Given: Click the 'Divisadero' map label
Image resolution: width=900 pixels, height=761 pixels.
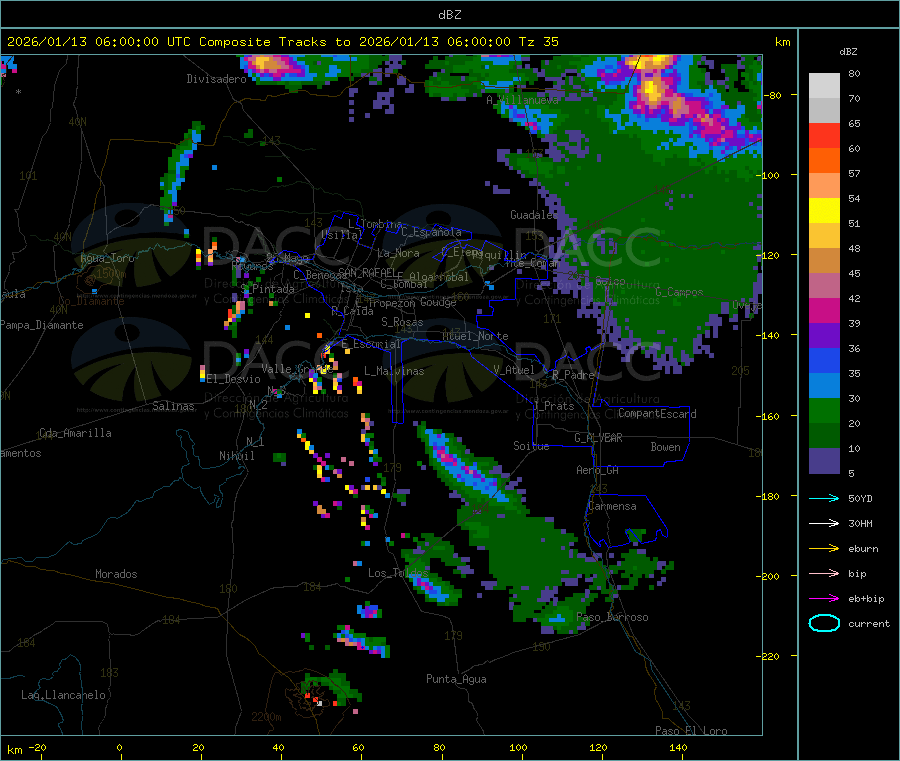Looking at the screenshot, I should click(216, 79).
